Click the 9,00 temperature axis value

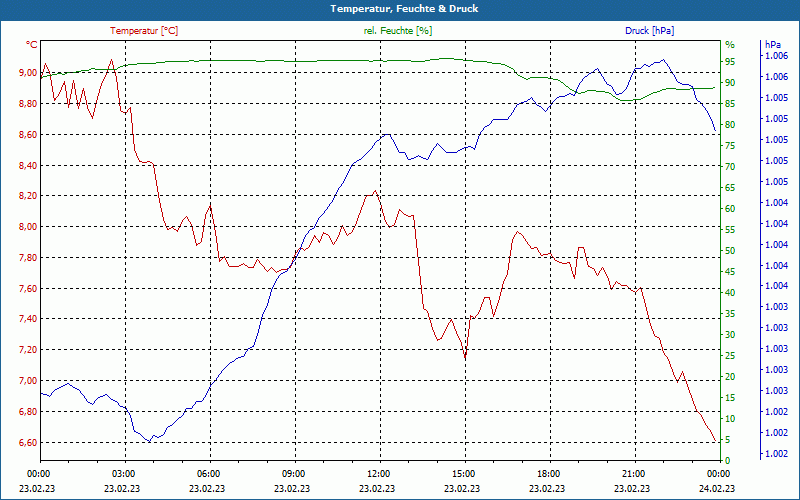[x=28, y=72]
